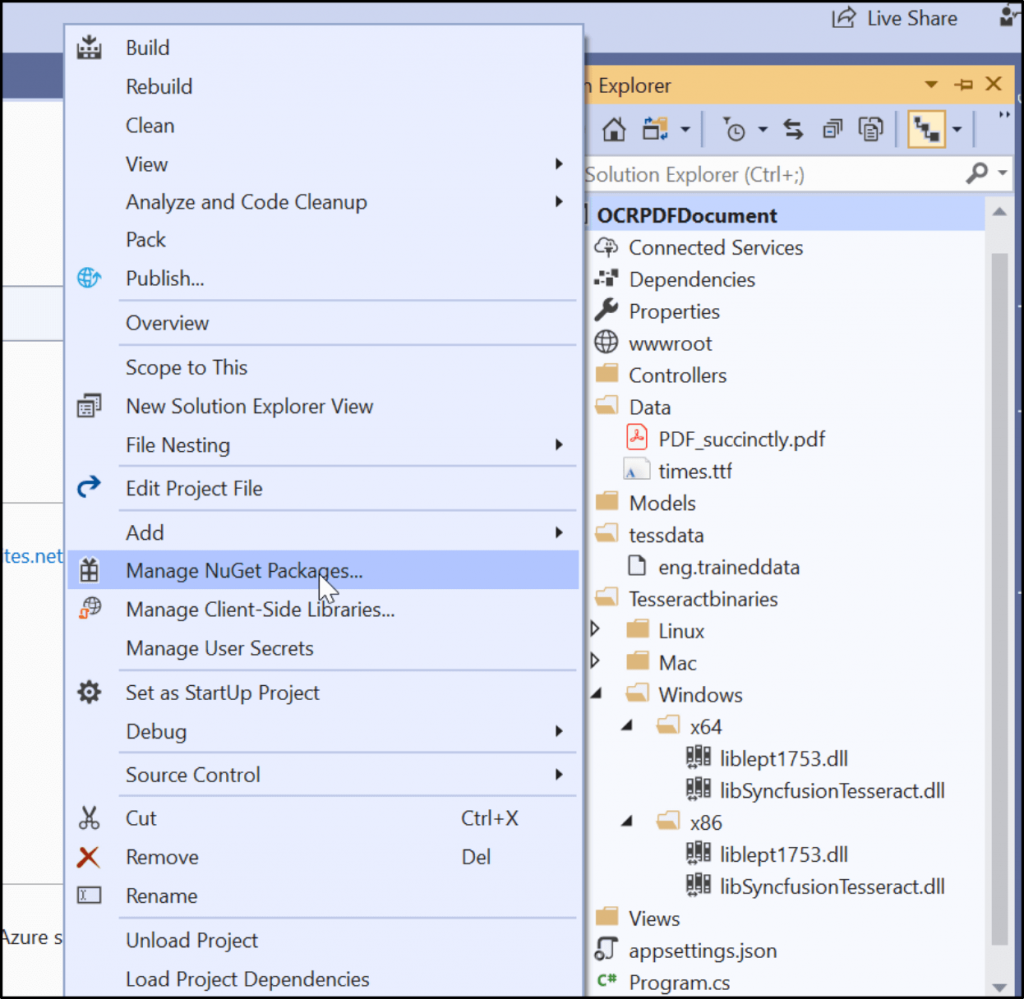This screenshot has width=1024, height=999.
Task: Click the Publish globe icon
Action: coord(89,278)
